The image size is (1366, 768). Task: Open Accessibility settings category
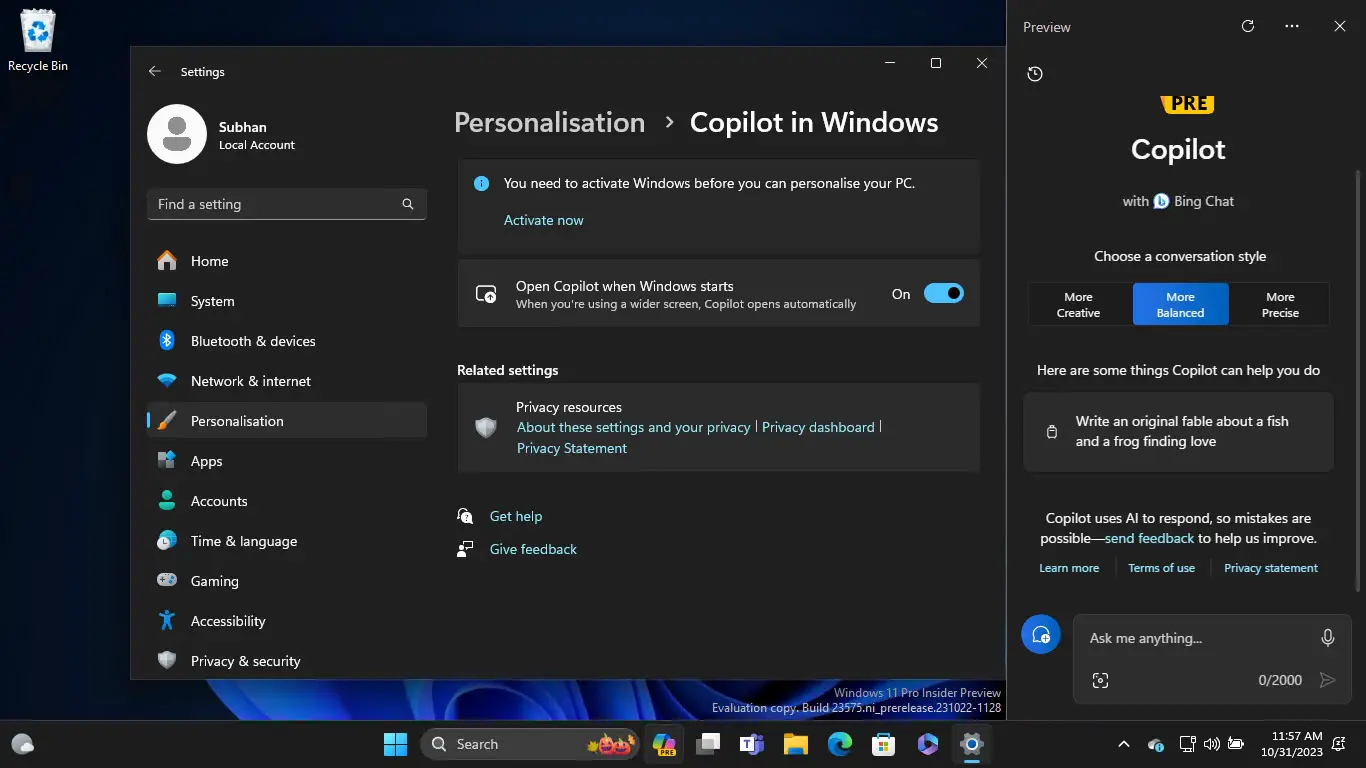[x=286, y=621]
